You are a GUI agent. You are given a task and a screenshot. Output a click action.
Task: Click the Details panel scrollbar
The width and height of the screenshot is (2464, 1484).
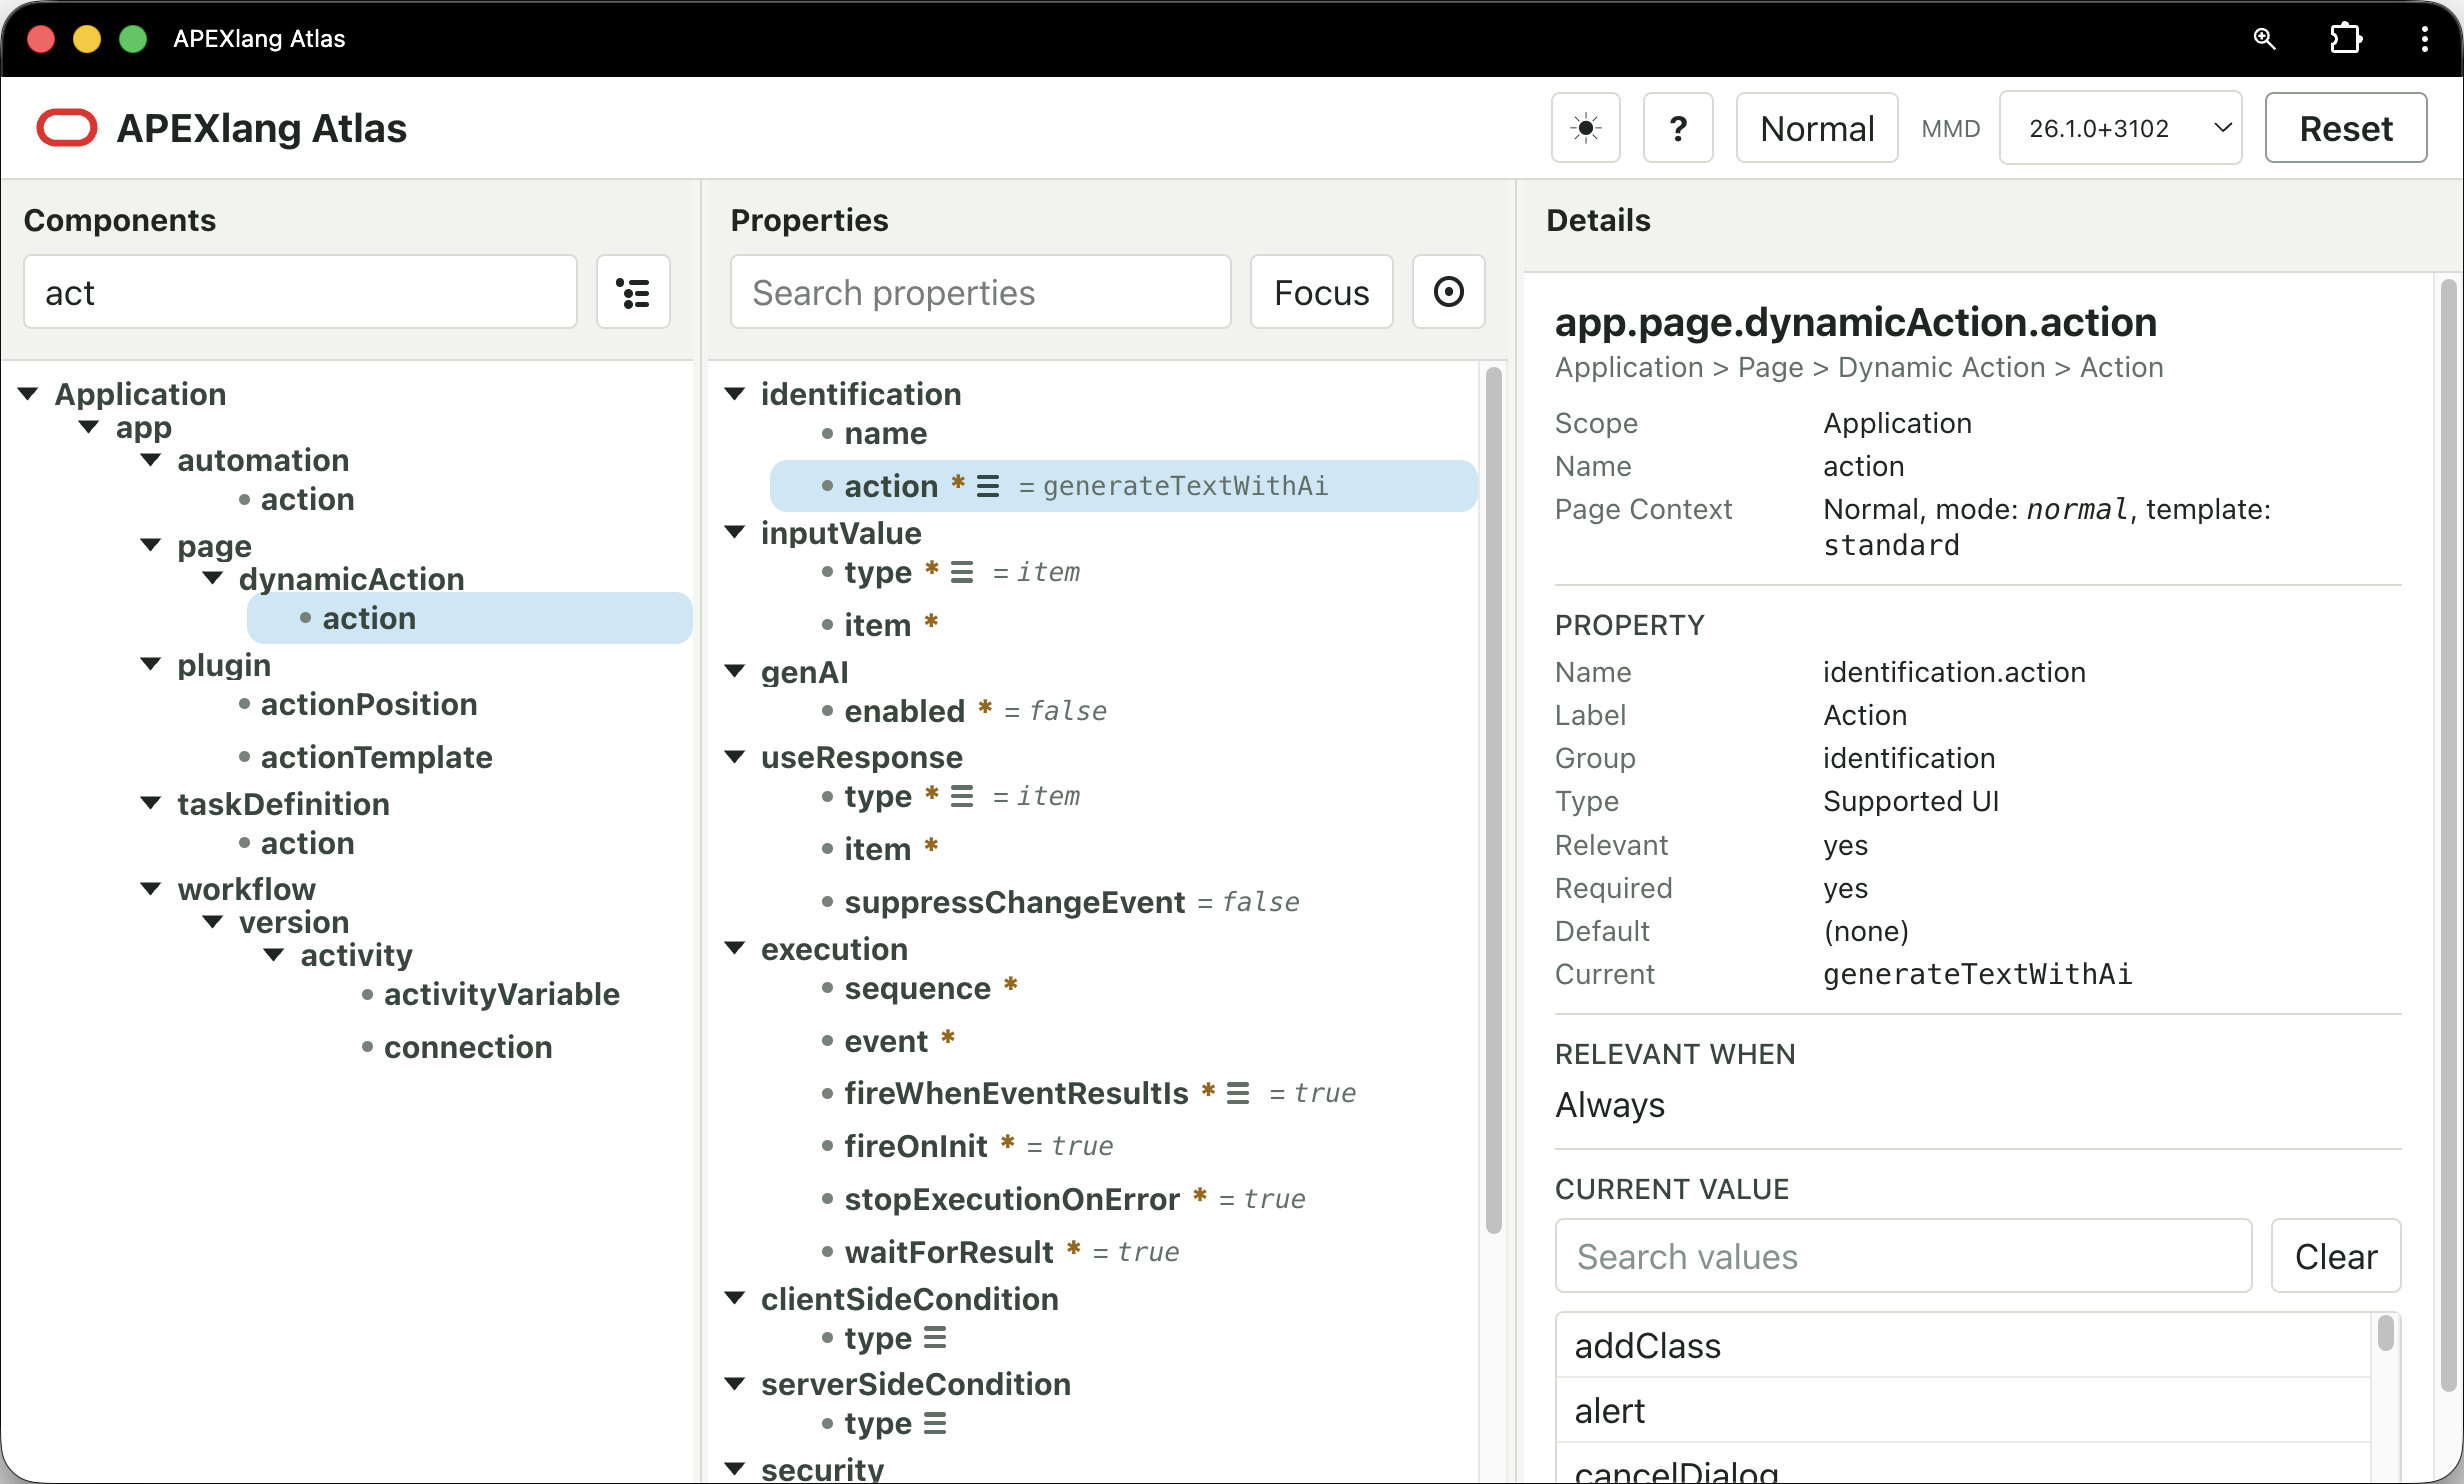2448,835
